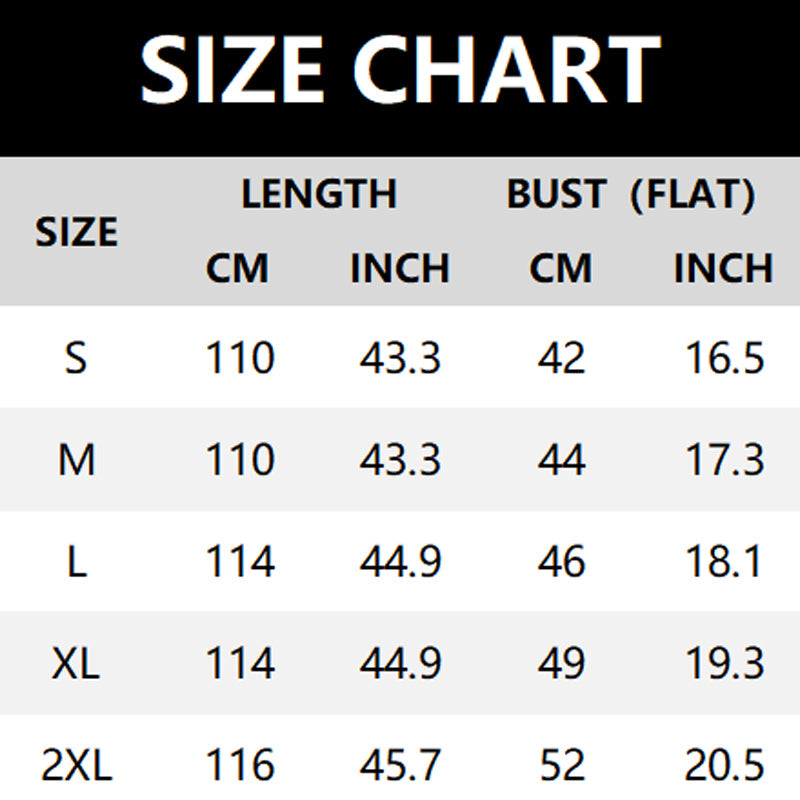
Task: Select the BUST (FLAT) column header
Action: (x=630, y=193)
